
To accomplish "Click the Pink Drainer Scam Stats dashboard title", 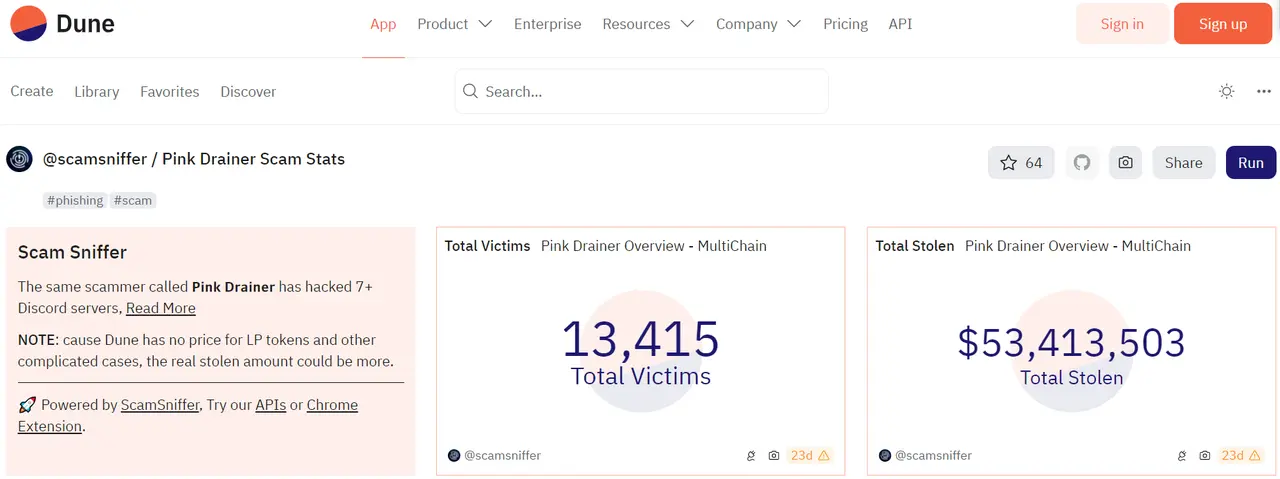I will pos(253,159).
